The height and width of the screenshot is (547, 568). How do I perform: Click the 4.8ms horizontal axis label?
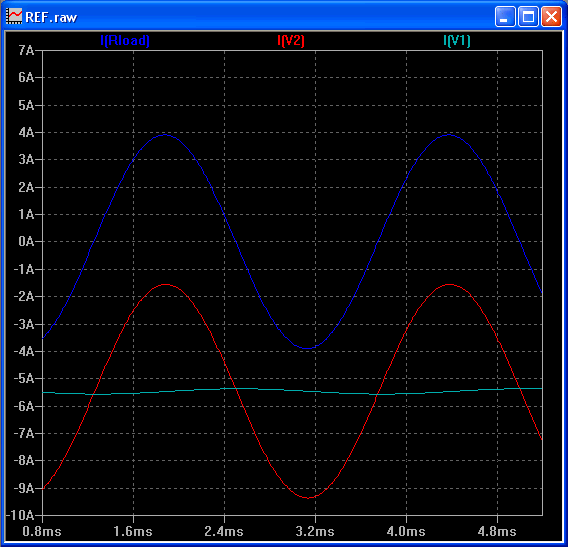[497, 531]
